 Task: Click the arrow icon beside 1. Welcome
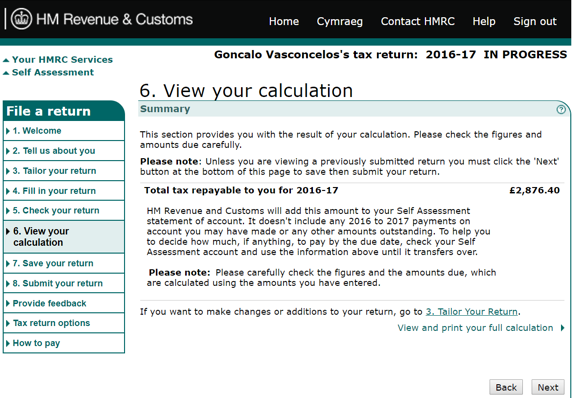point(8,131)
